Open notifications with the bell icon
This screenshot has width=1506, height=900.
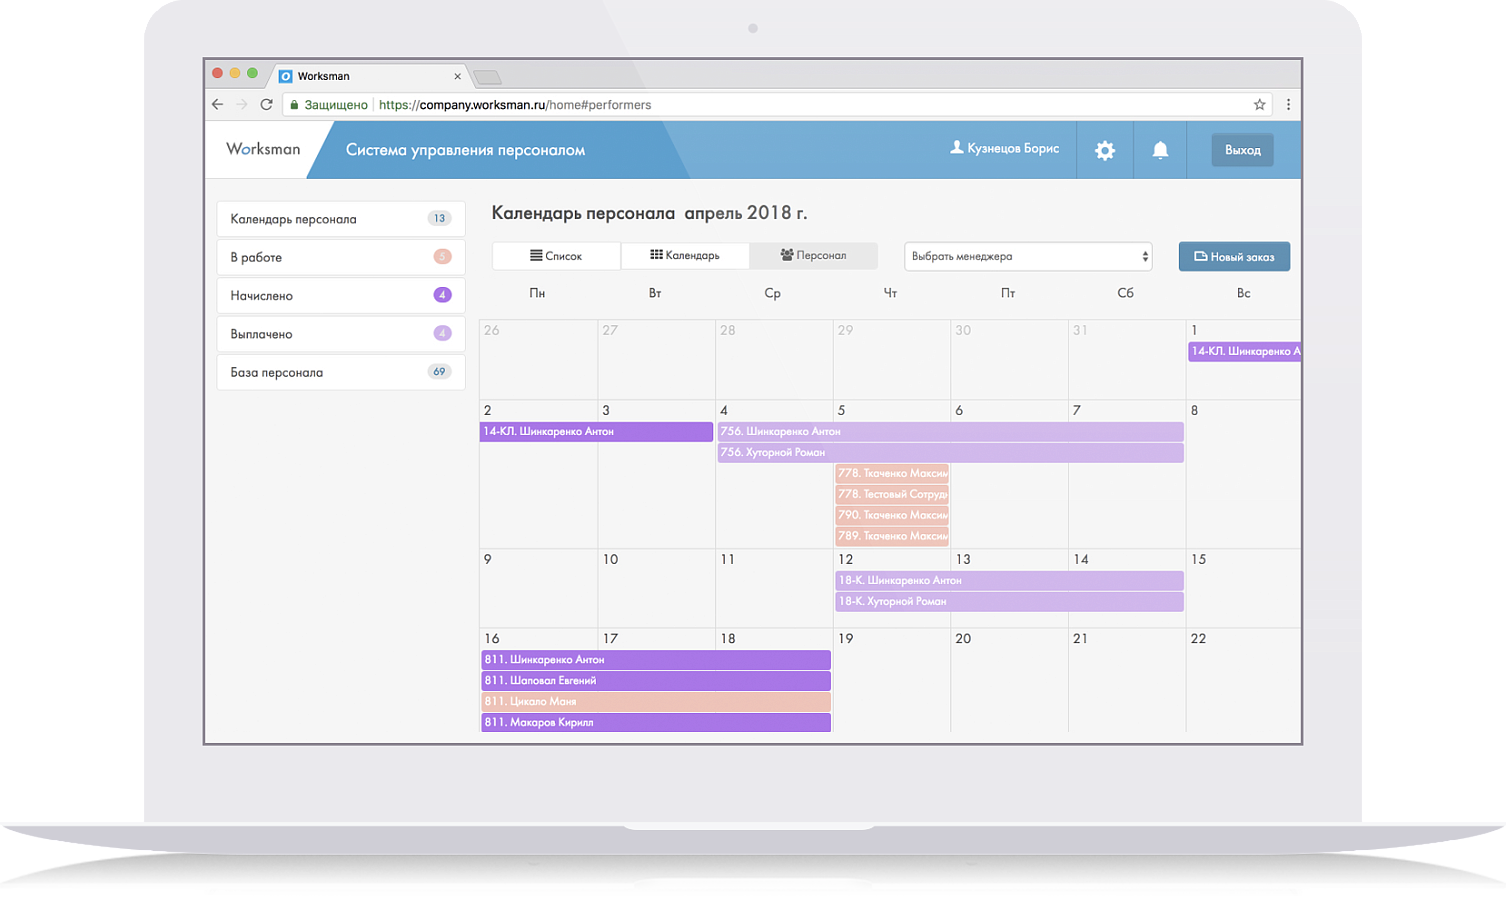click(1160, 150)
